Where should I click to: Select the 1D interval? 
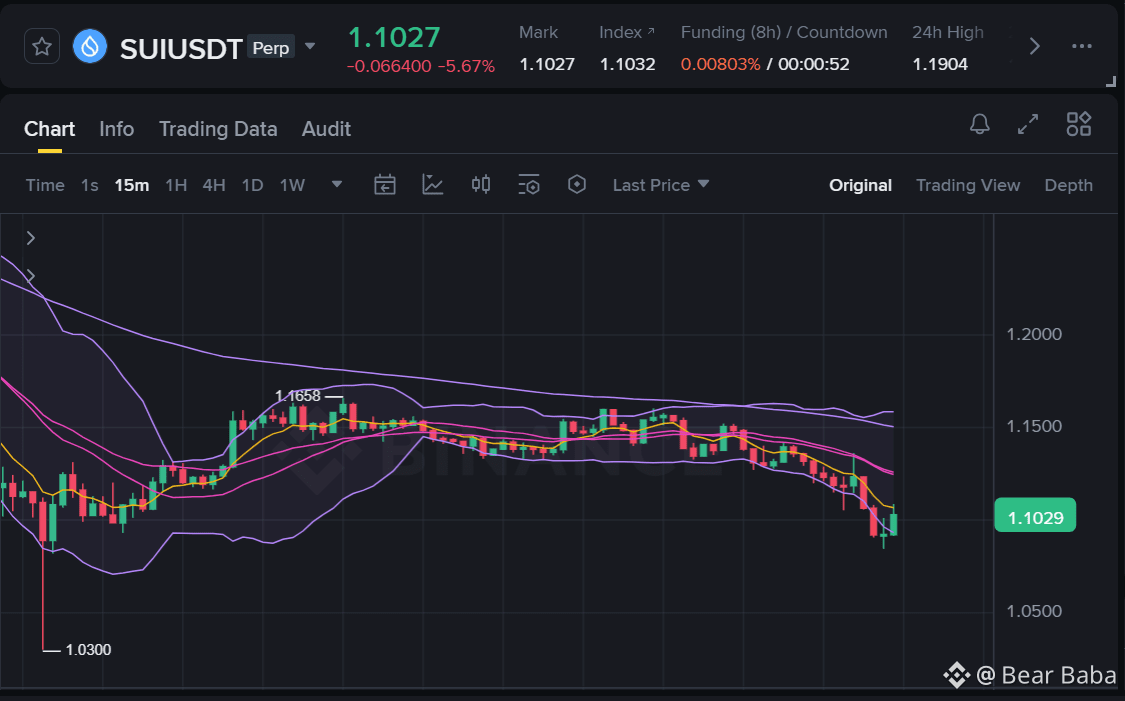coord(253,185)
